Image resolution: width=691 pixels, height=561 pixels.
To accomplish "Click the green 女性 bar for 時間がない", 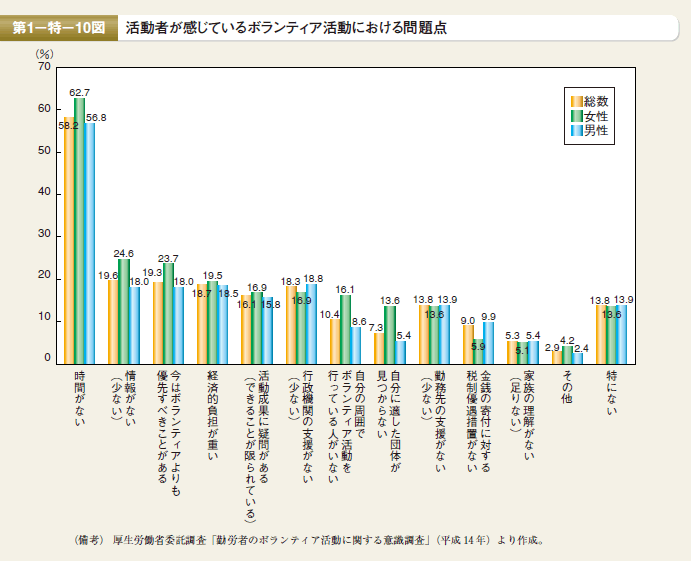I will click(x=79, y=231).
